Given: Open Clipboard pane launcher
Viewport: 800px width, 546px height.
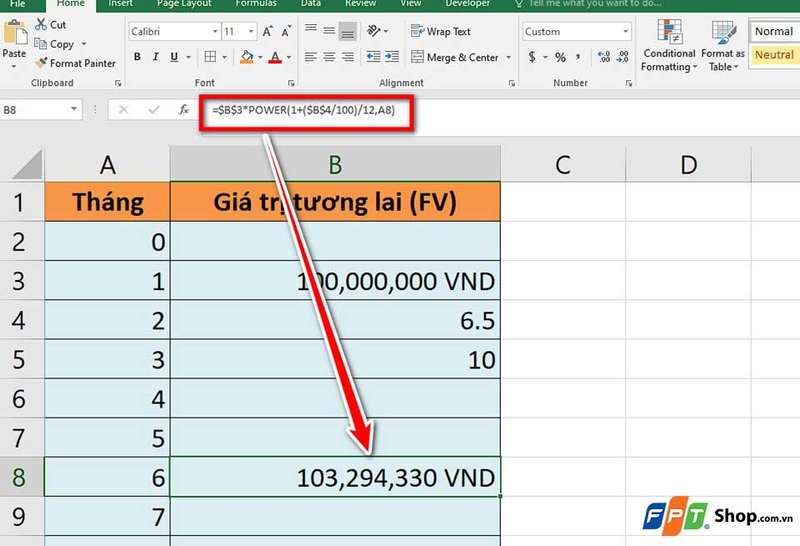Looking at the screenshot, I should pos(118,83).
